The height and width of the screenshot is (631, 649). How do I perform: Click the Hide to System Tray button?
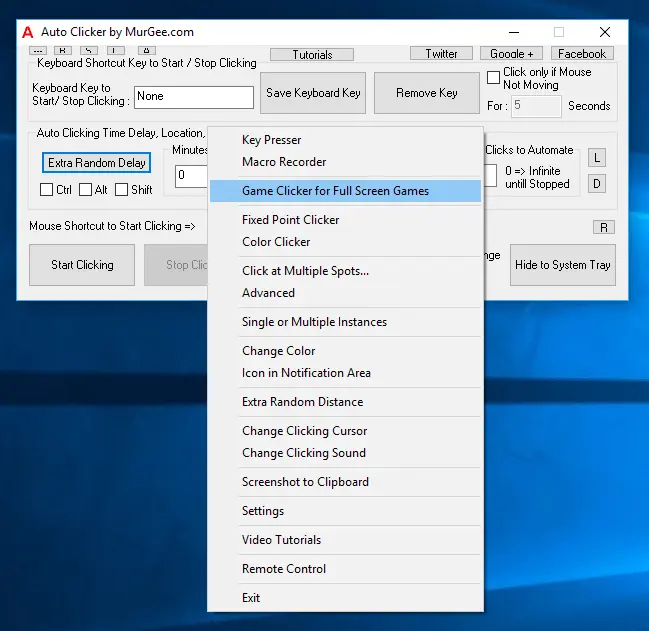(562, 265)
